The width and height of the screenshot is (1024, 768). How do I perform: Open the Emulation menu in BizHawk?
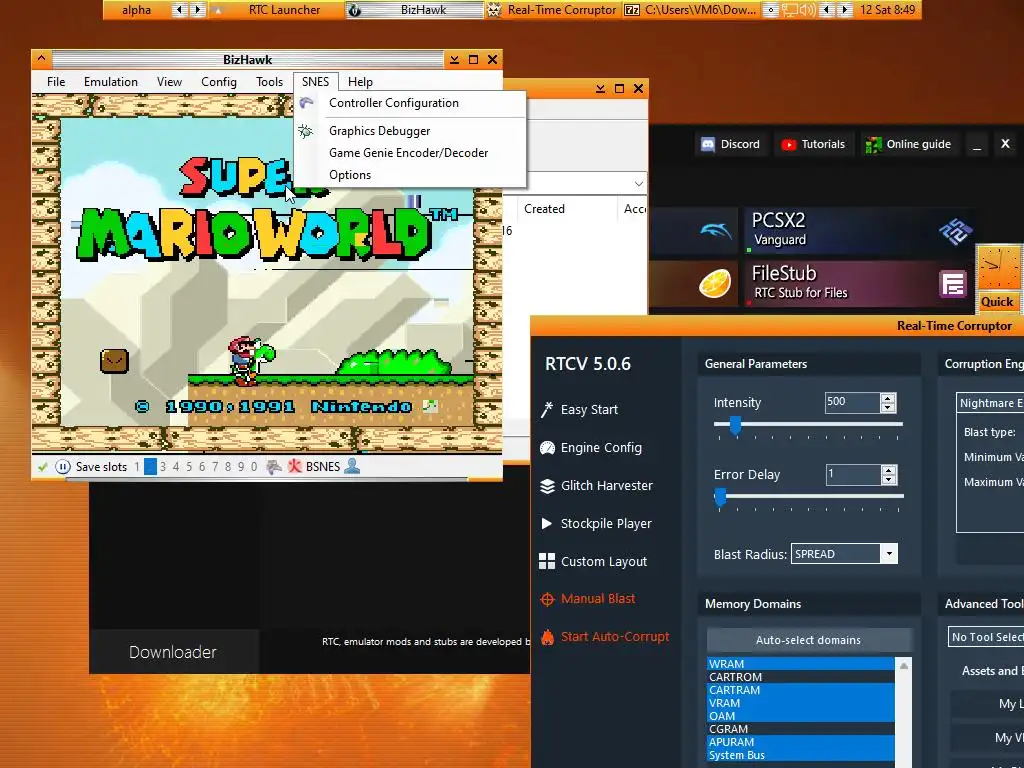click(110, 82)
